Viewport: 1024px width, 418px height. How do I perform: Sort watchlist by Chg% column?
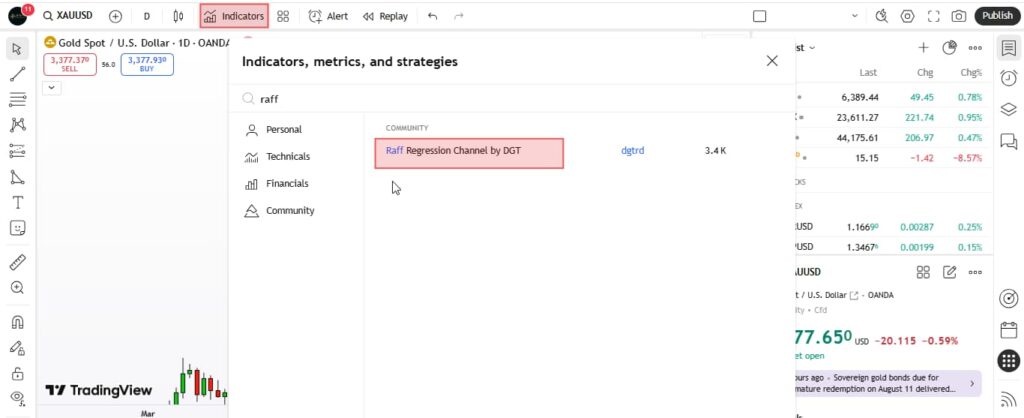point(971,72)
